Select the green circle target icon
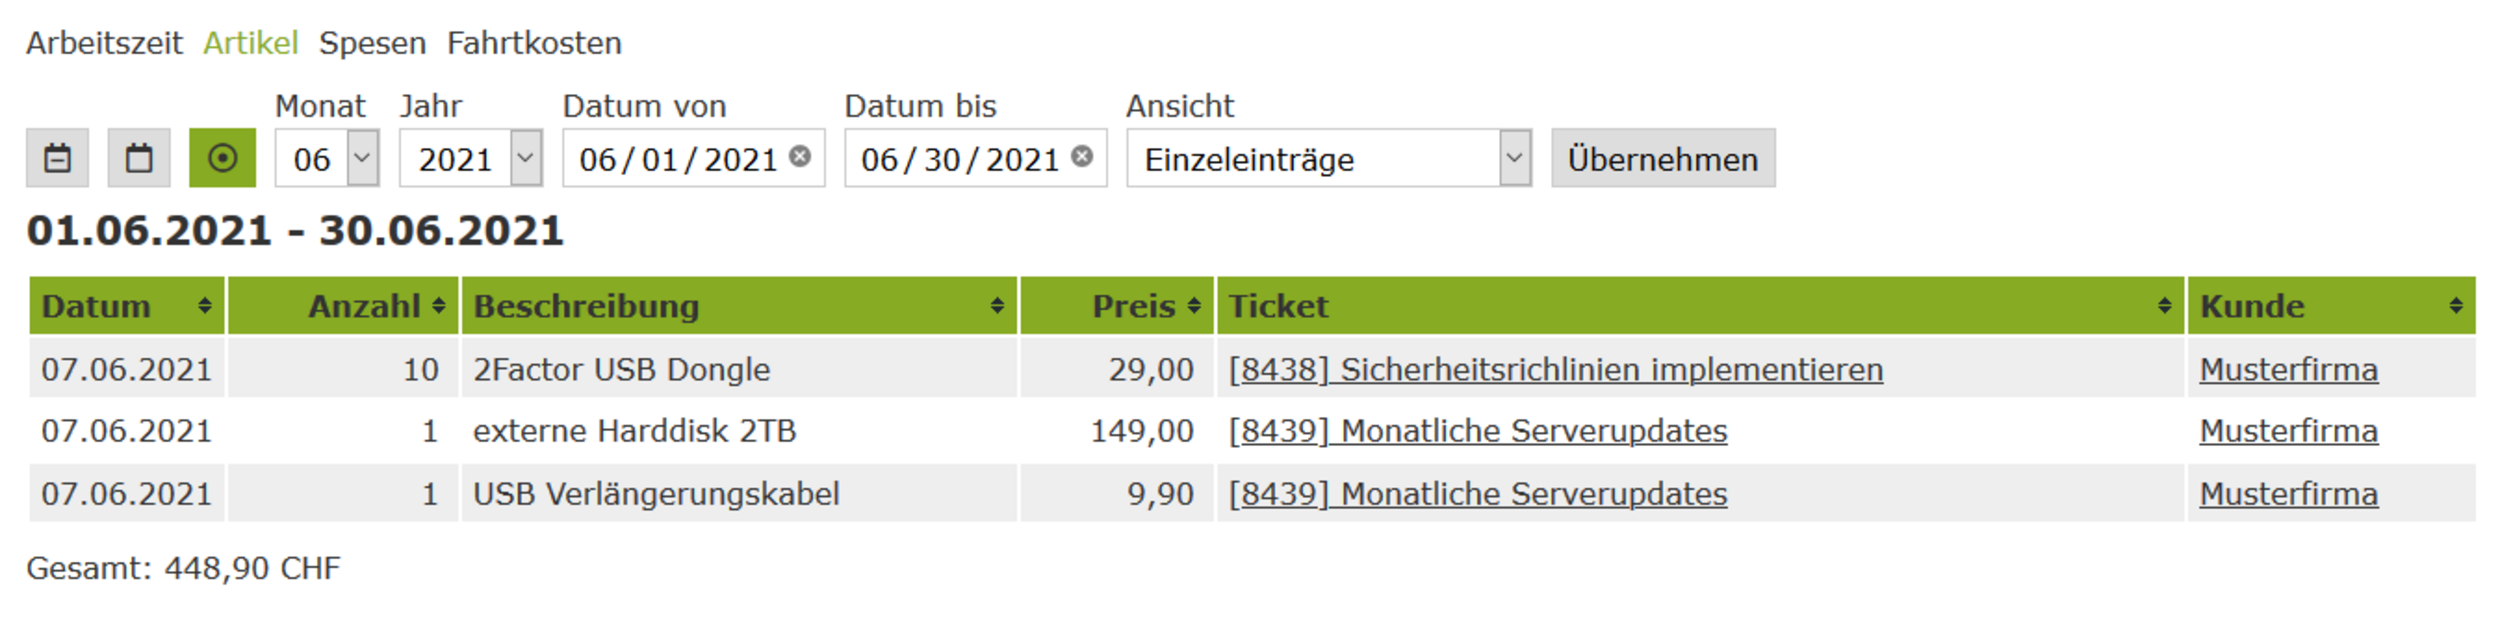The image size is (2500, 618). coord(222,158)
